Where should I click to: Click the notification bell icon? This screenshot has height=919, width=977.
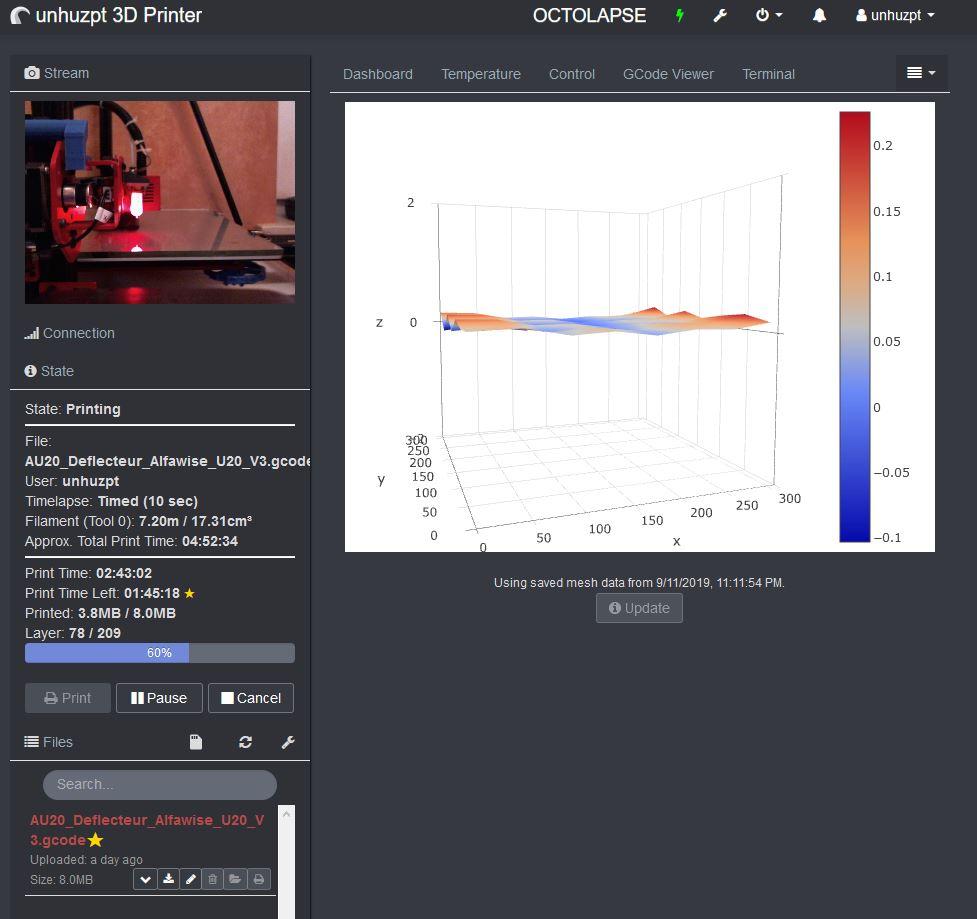tap(819, 15)
